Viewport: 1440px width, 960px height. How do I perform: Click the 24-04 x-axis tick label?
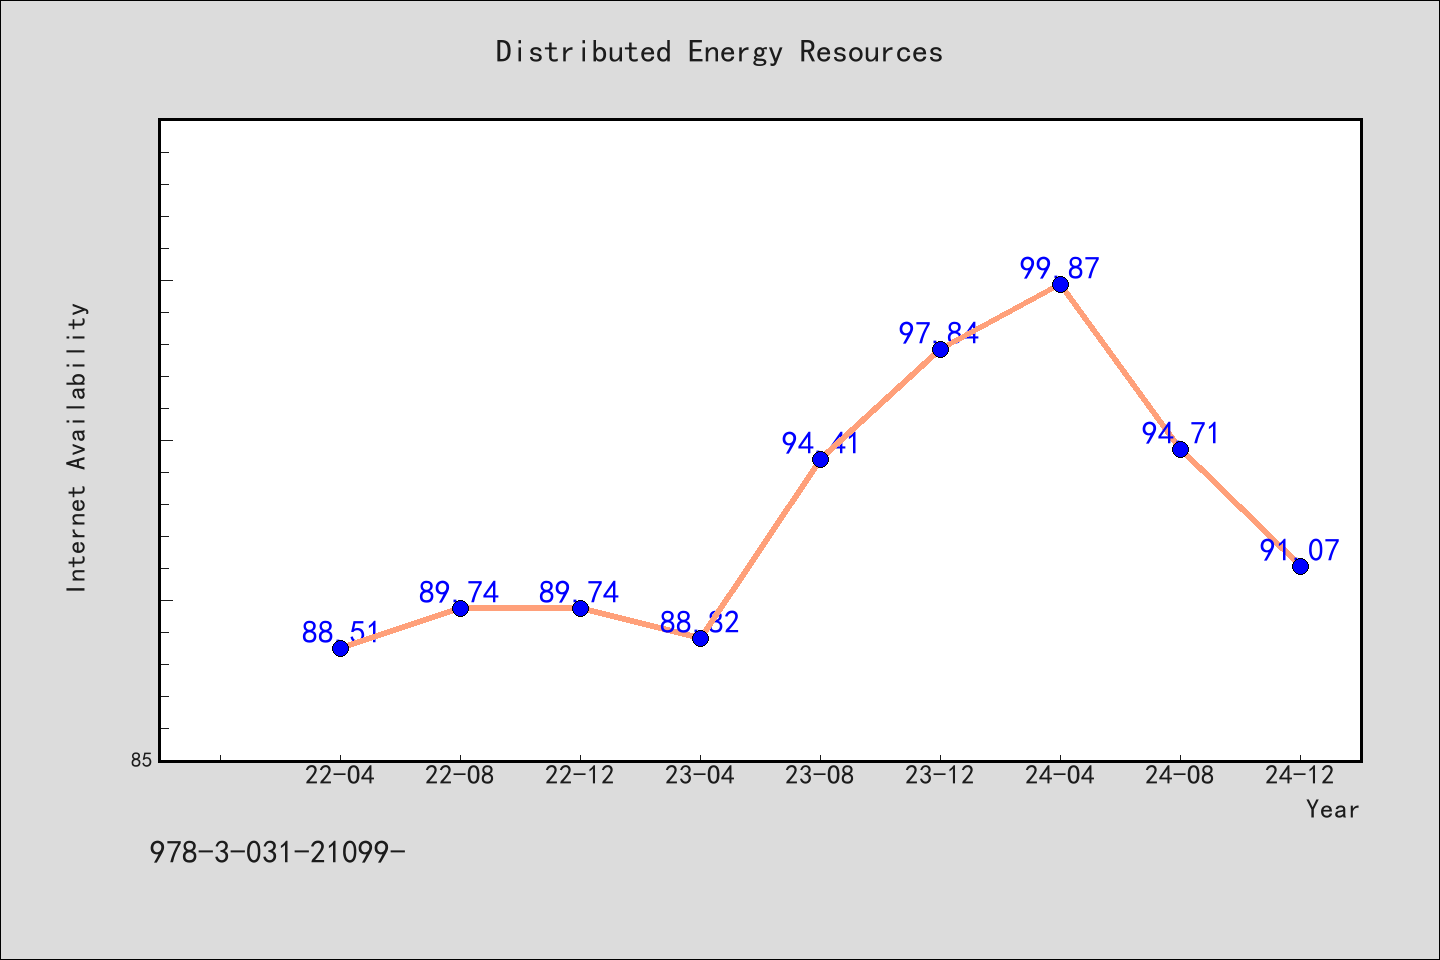click(1060, 775)
